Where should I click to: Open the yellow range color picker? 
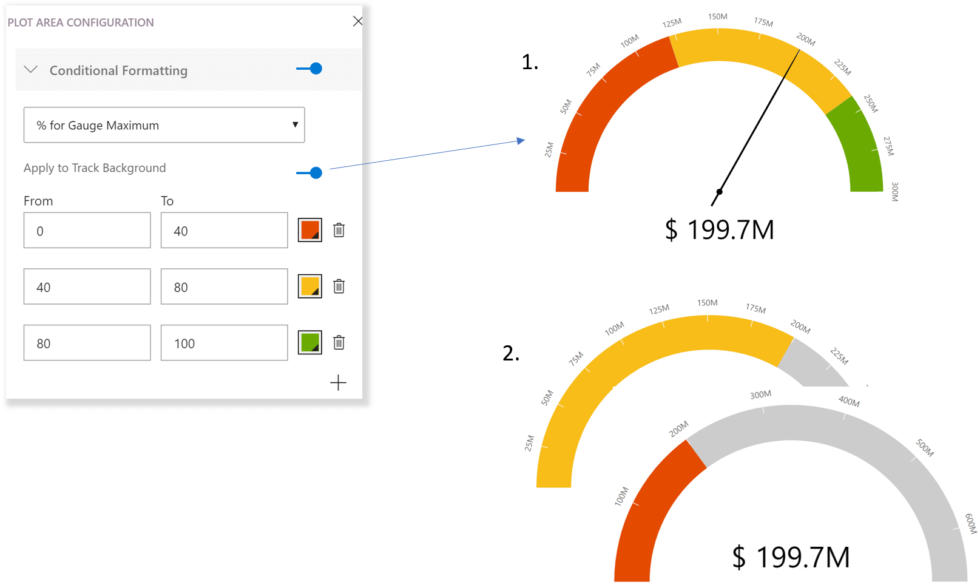coord(310,286)
